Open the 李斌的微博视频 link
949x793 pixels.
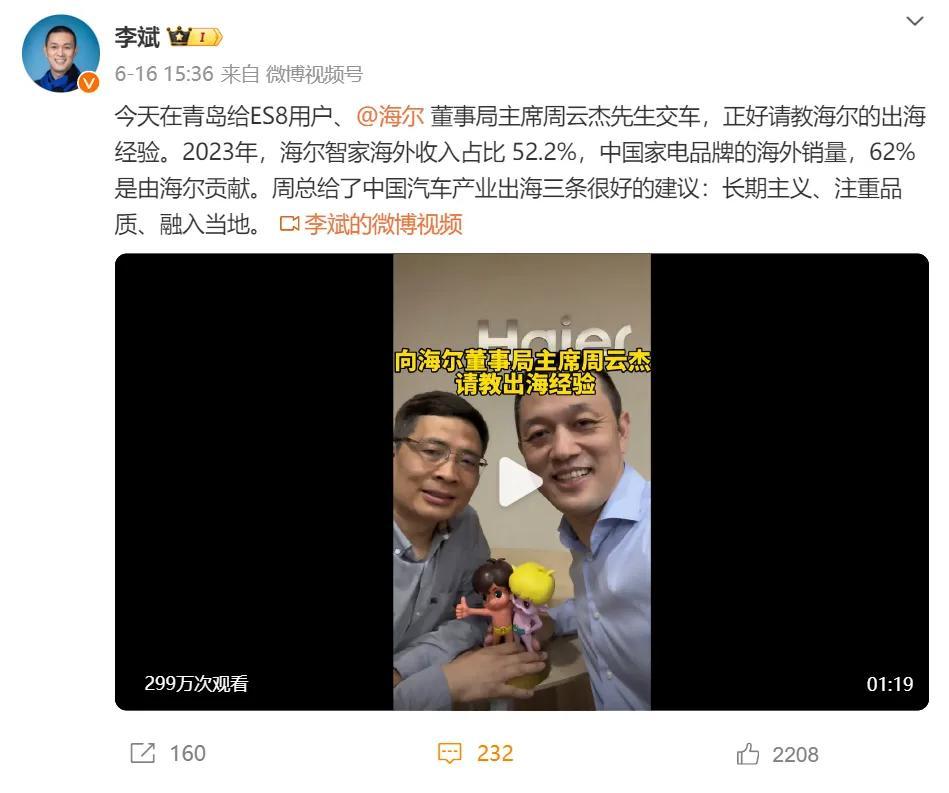point(383,224)
